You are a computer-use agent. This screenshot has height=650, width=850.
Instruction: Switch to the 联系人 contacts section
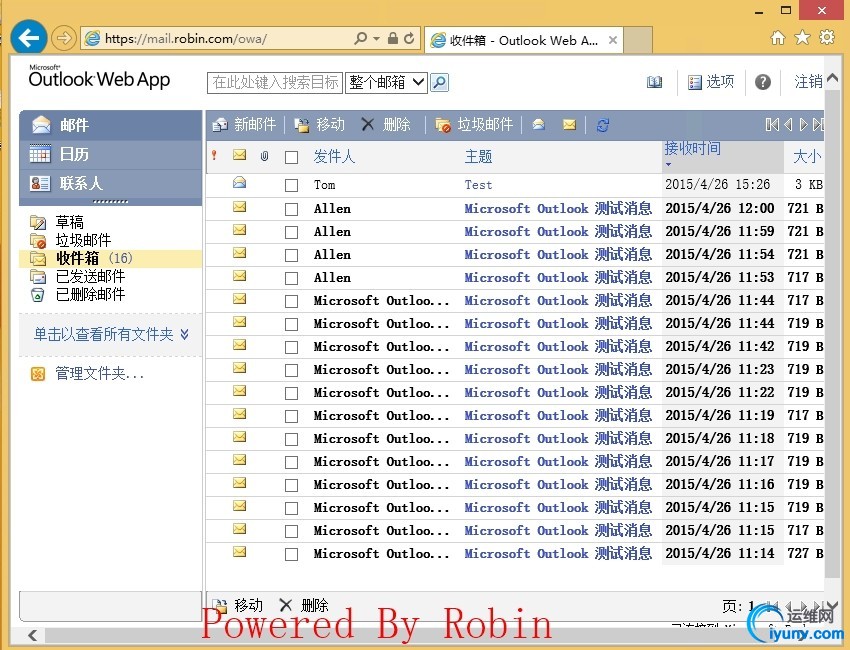coord(80,183)
